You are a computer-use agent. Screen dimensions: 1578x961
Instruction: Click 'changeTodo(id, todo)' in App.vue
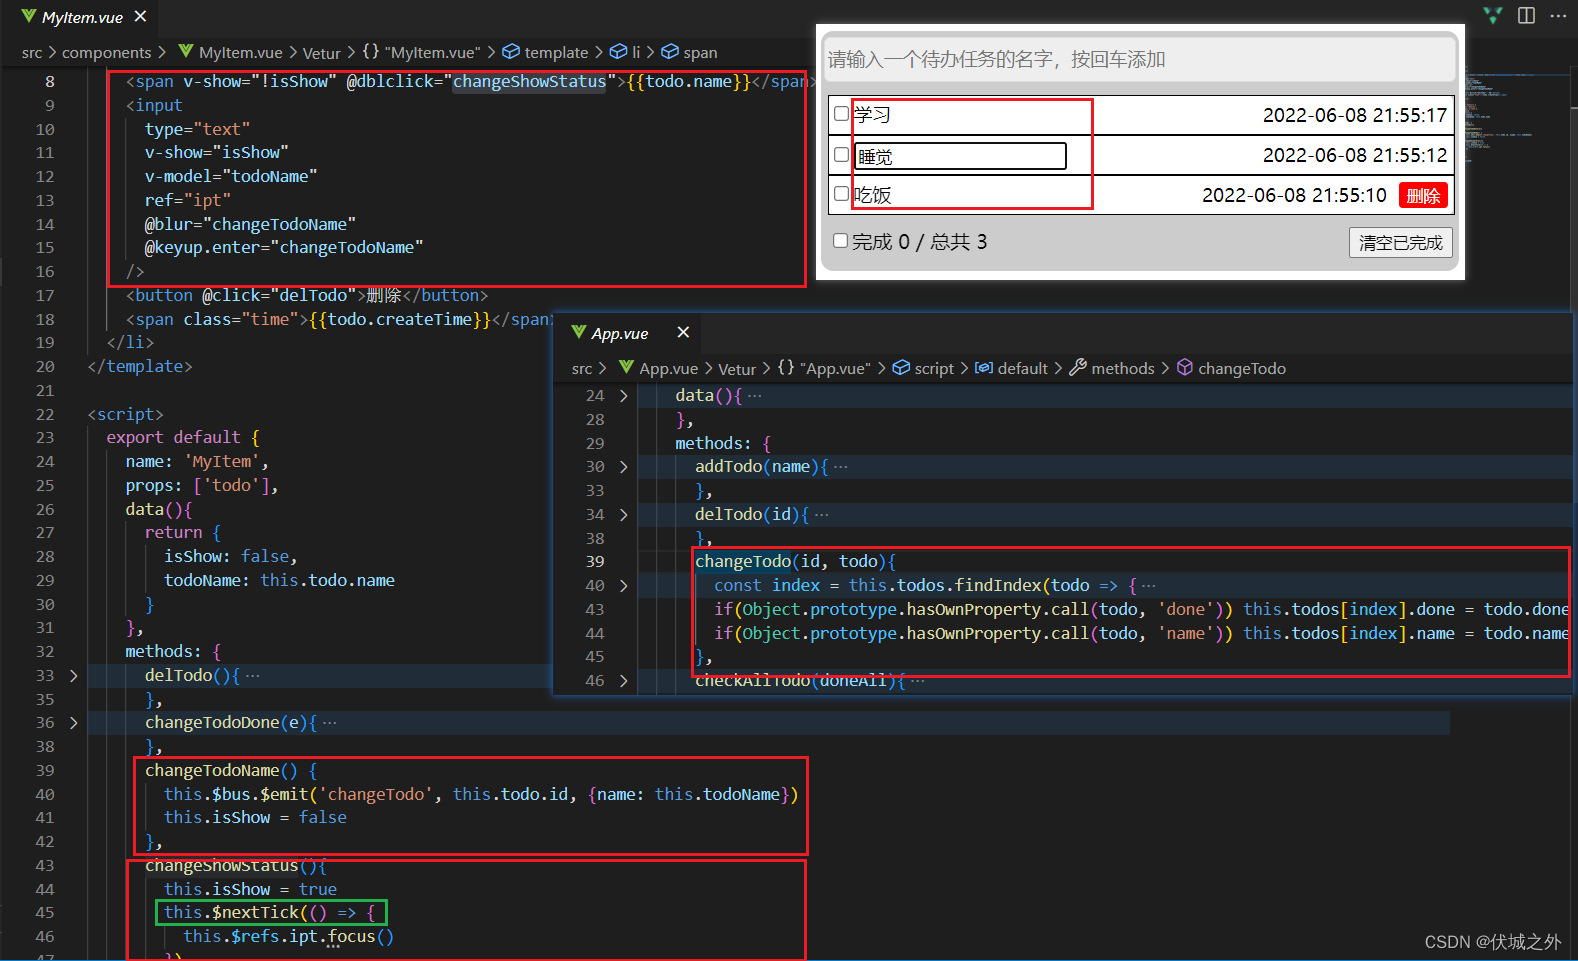click(791, 561)
